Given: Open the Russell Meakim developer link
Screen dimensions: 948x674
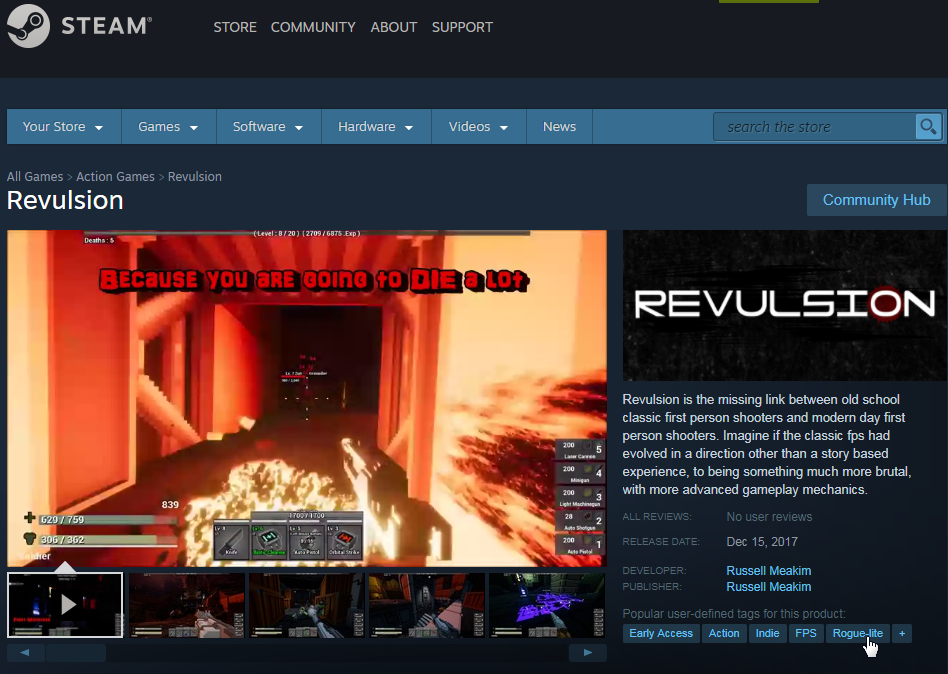Looking at the screenshot, I should tap(768, 571).
